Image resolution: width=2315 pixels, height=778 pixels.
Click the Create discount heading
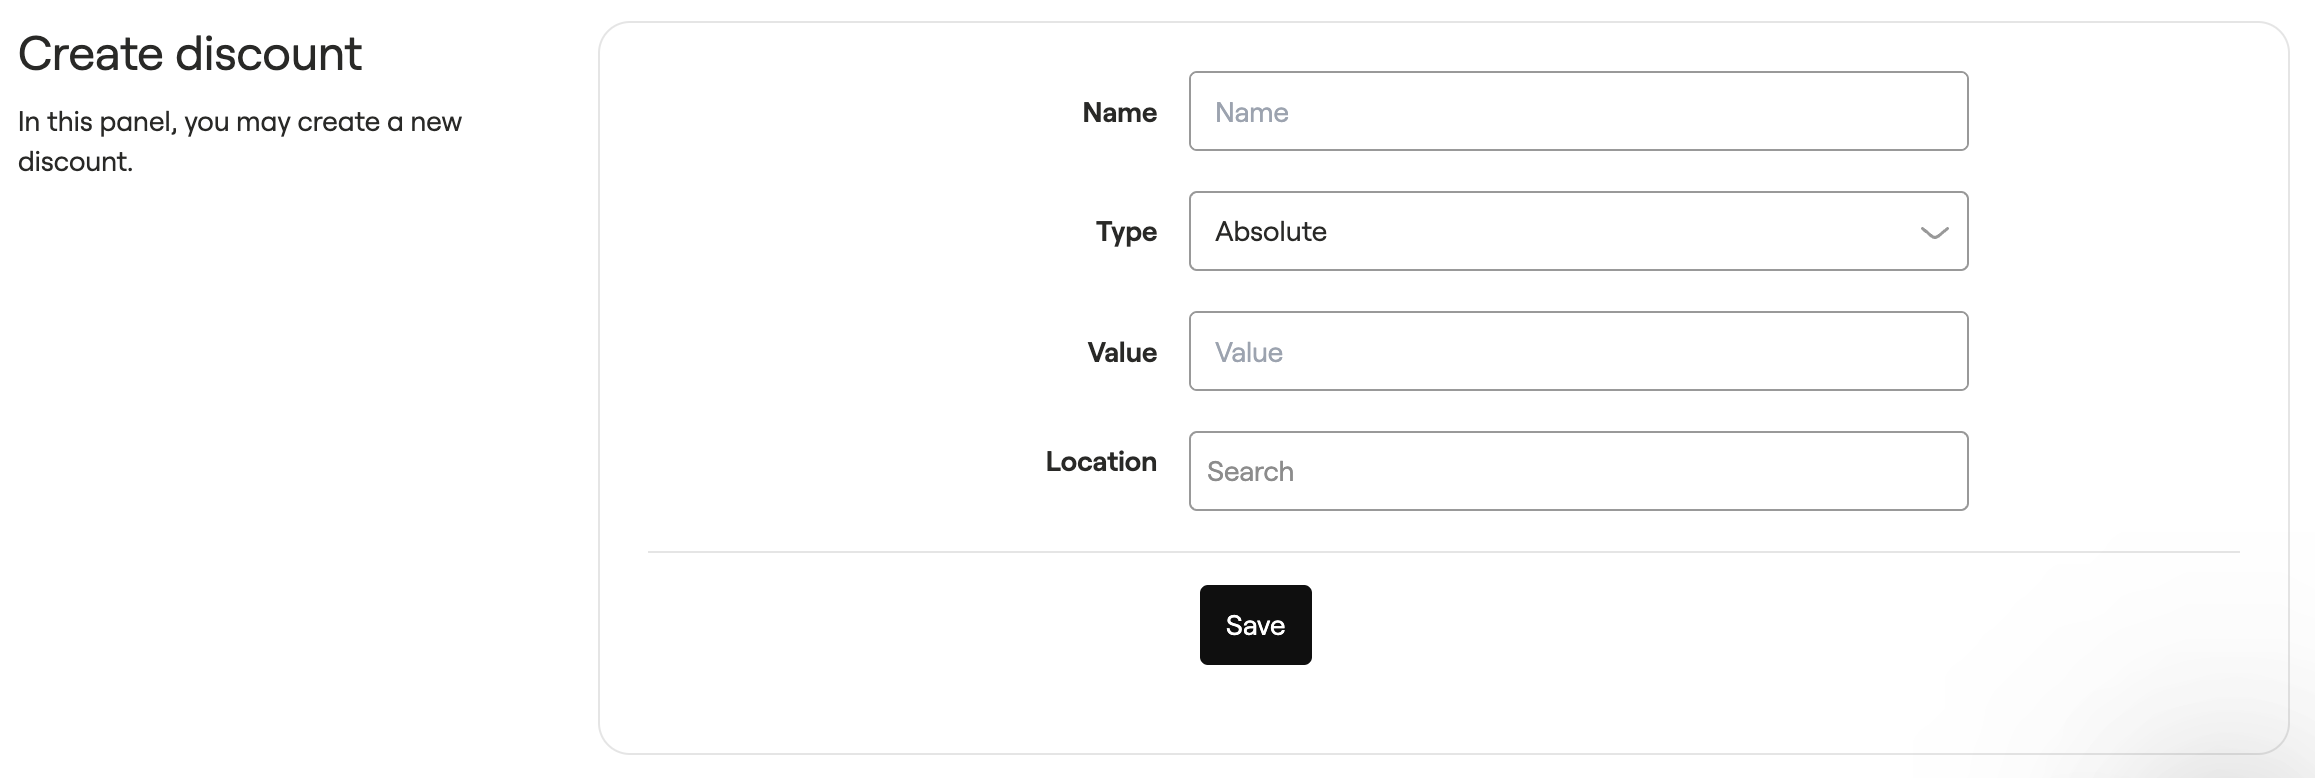pyautogui.click(x=190, y=53)
